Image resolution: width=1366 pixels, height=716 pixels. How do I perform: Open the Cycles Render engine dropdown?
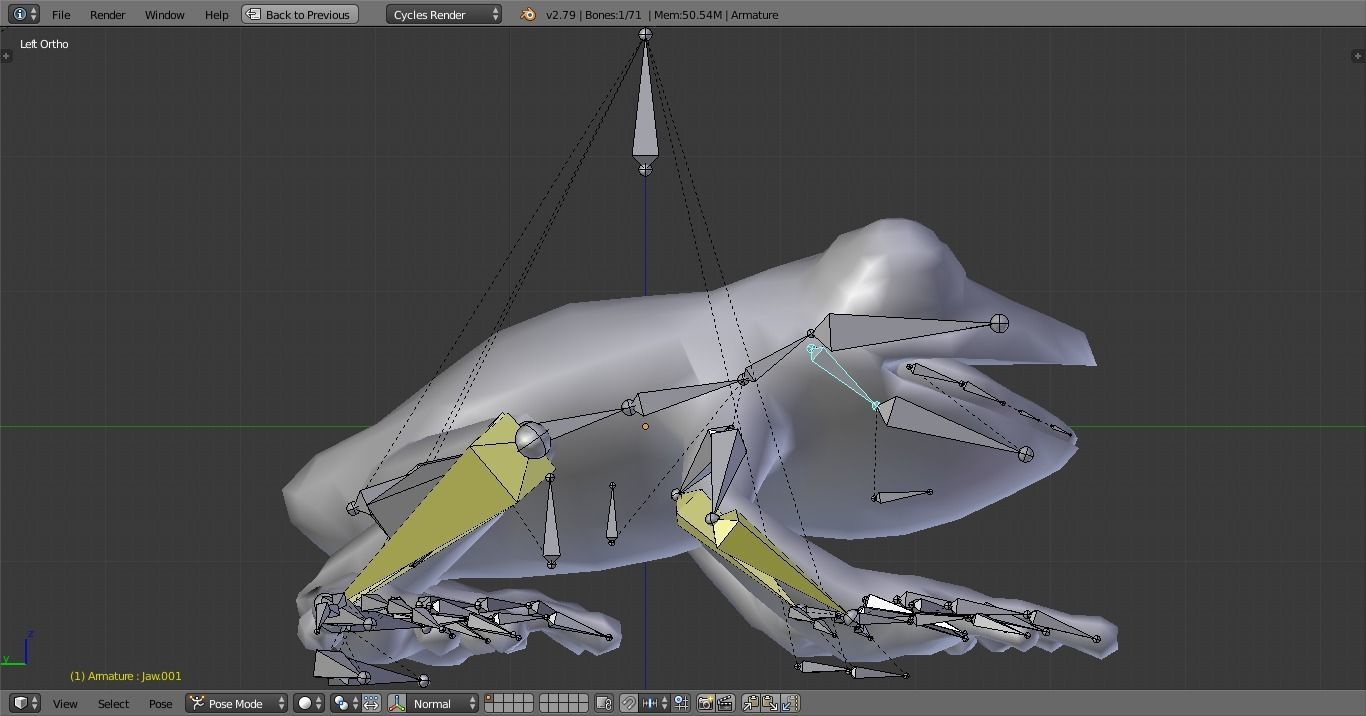pyautogui.click(x=445, y=14)
